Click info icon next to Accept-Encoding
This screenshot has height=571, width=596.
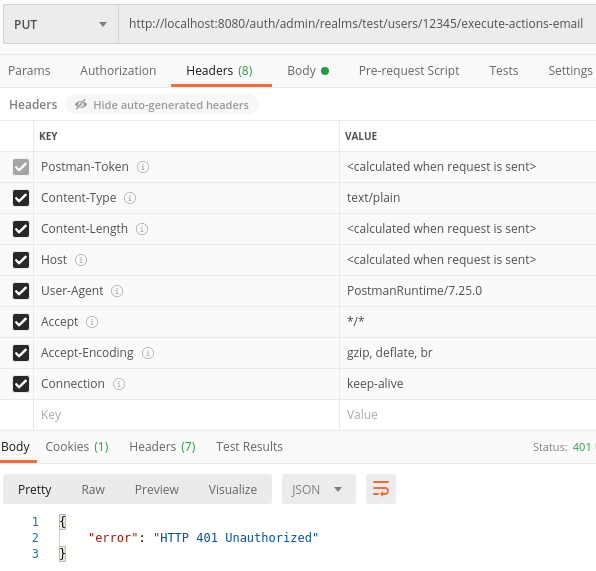tap(148, 353)
